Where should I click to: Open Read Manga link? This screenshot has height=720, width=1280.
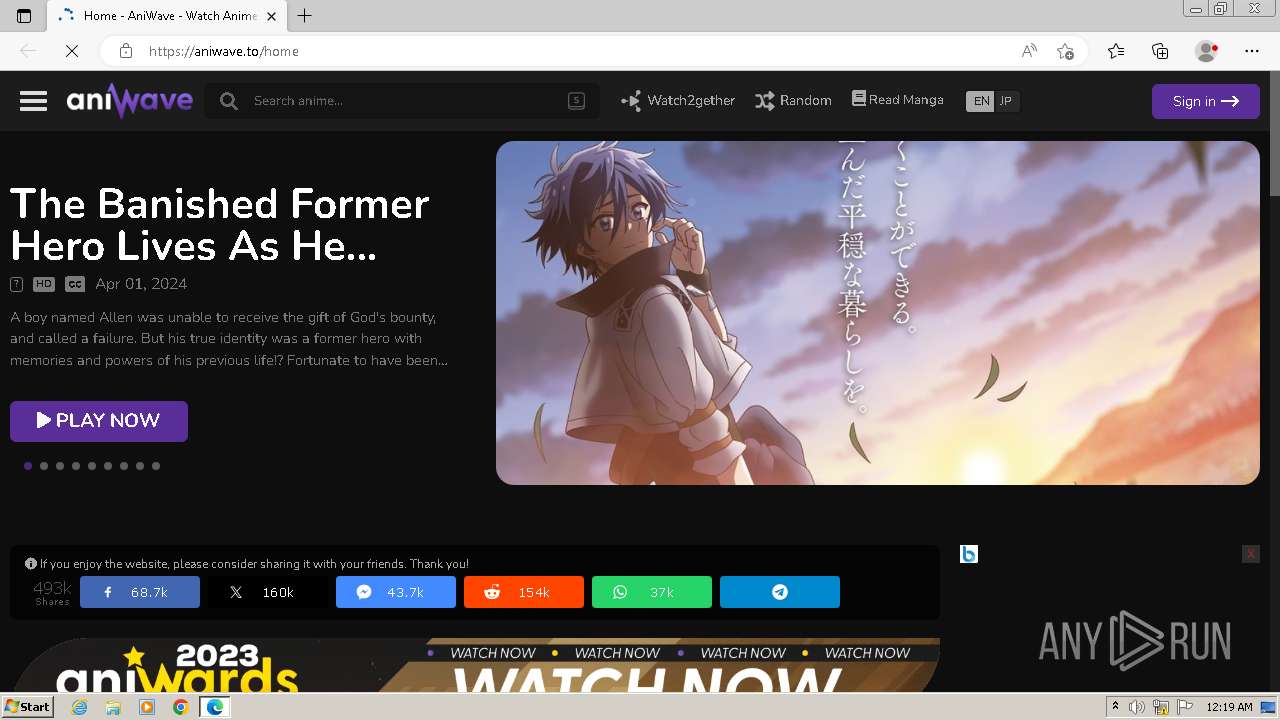[x=897, y=100]
